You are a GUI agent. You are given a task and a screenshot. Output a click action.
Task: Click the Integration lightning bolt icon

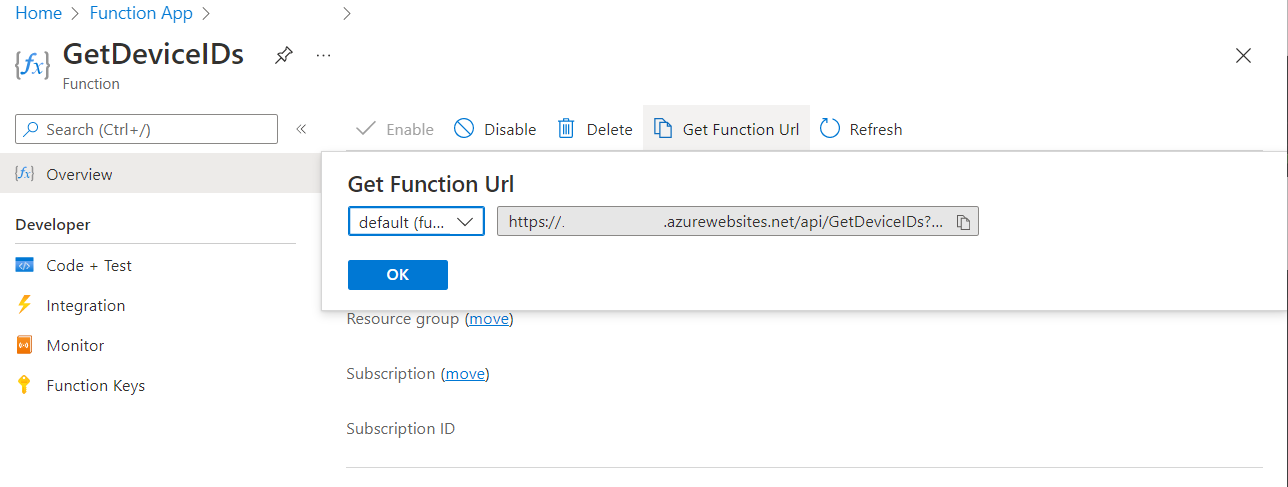25,305
